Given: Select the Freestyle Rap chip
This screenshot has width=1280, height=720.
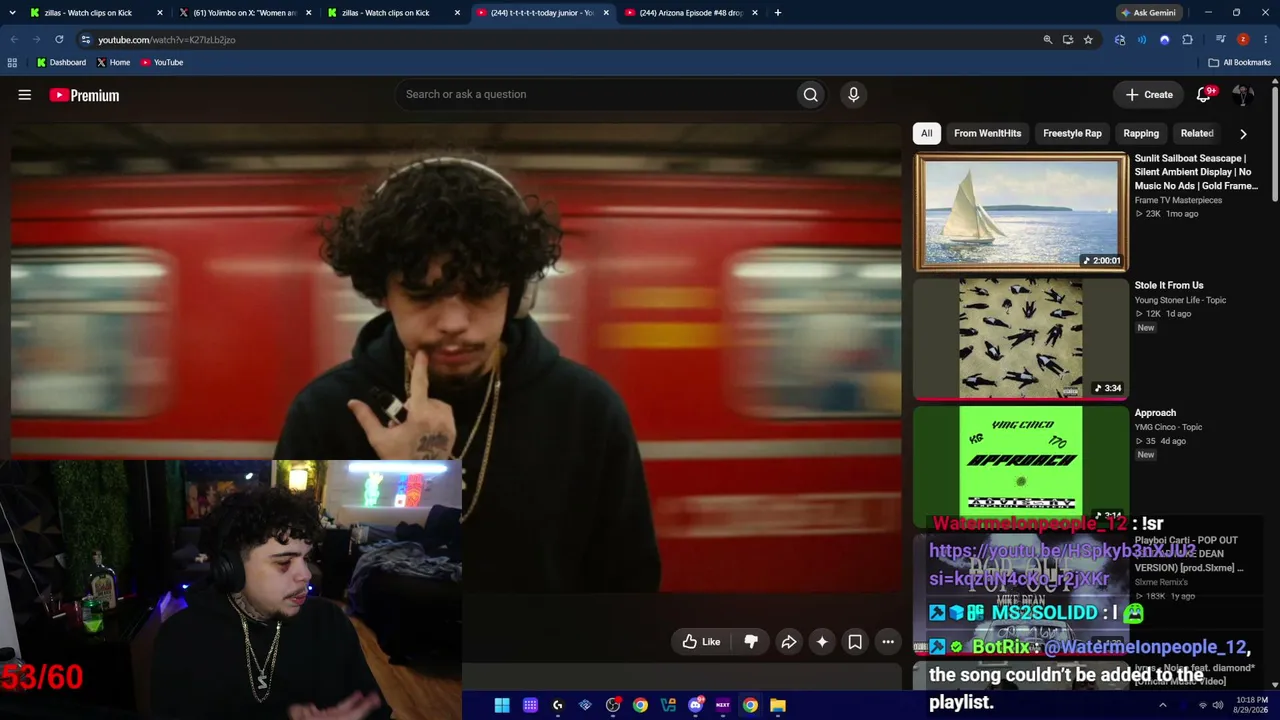Looking at the screenshot, I should click(x=1072, y=133).
